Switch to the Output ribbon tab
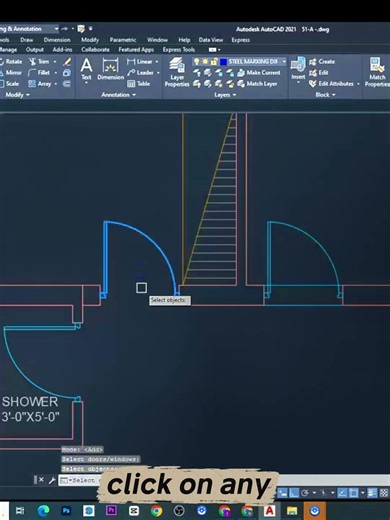The height and width of the screenshot is (520, 390). coord(35,50)
